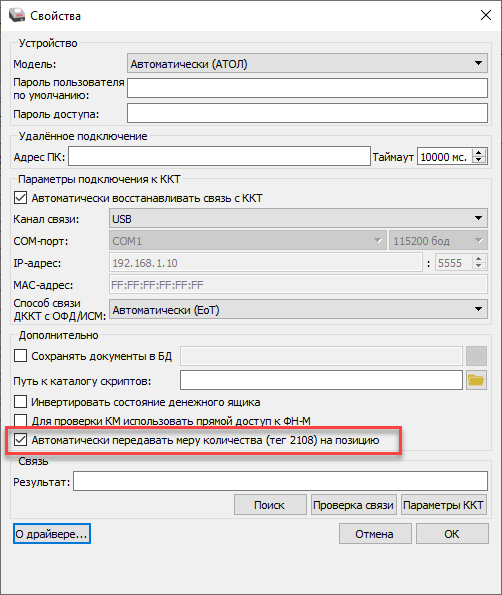Click the Поиск button
This screenshot has width=502, height=595.
pyautogui.click(x=270, y=505)
